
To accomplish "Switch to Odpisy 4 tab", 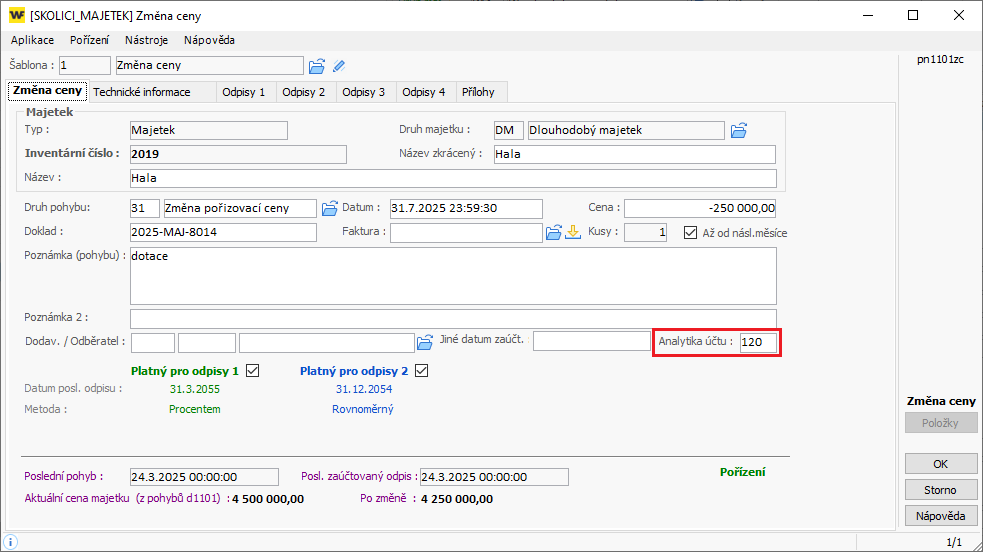I will click(x=426, y=92).
